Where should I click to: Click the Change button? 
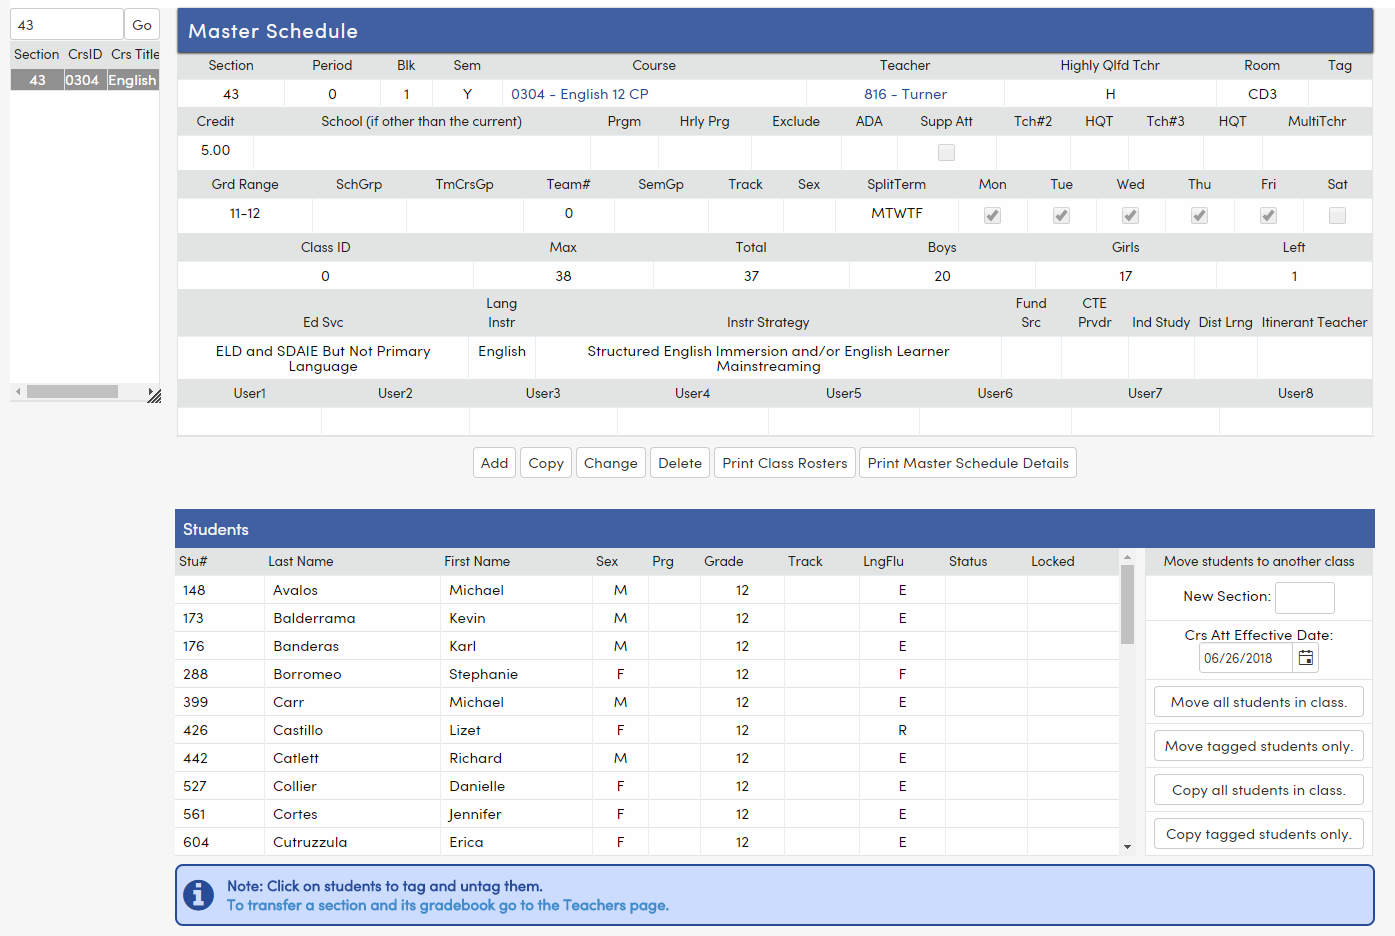tap(610, 462)
